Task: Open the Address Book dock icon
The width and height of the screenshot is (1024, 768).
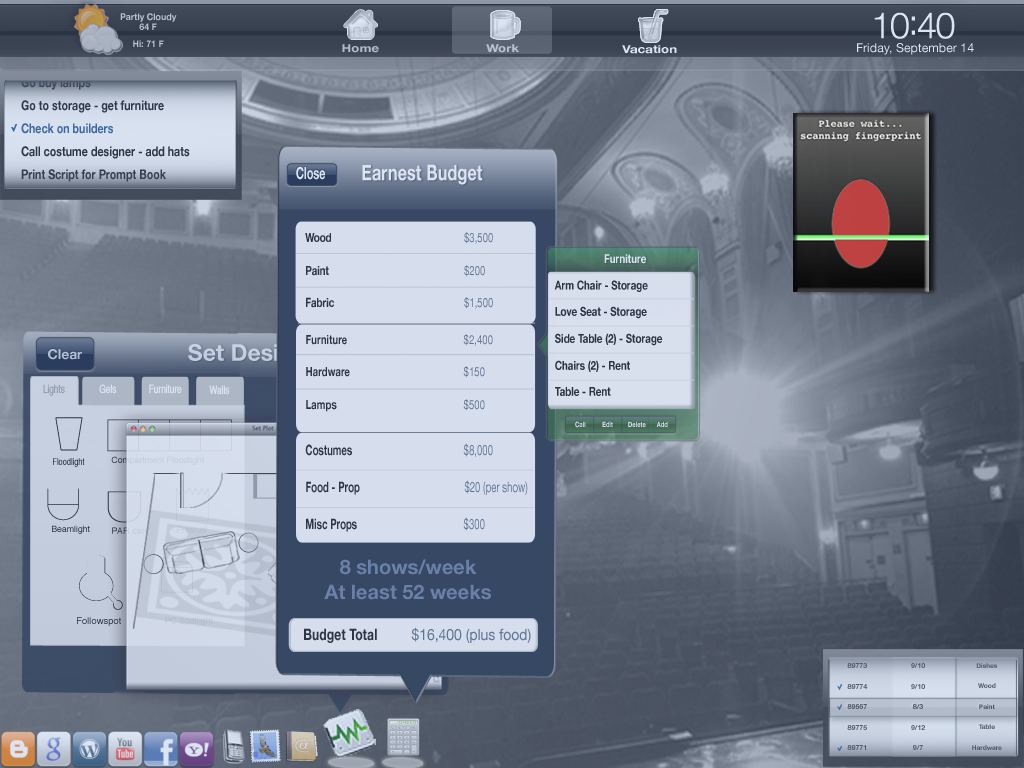Action: pos(302,746)
